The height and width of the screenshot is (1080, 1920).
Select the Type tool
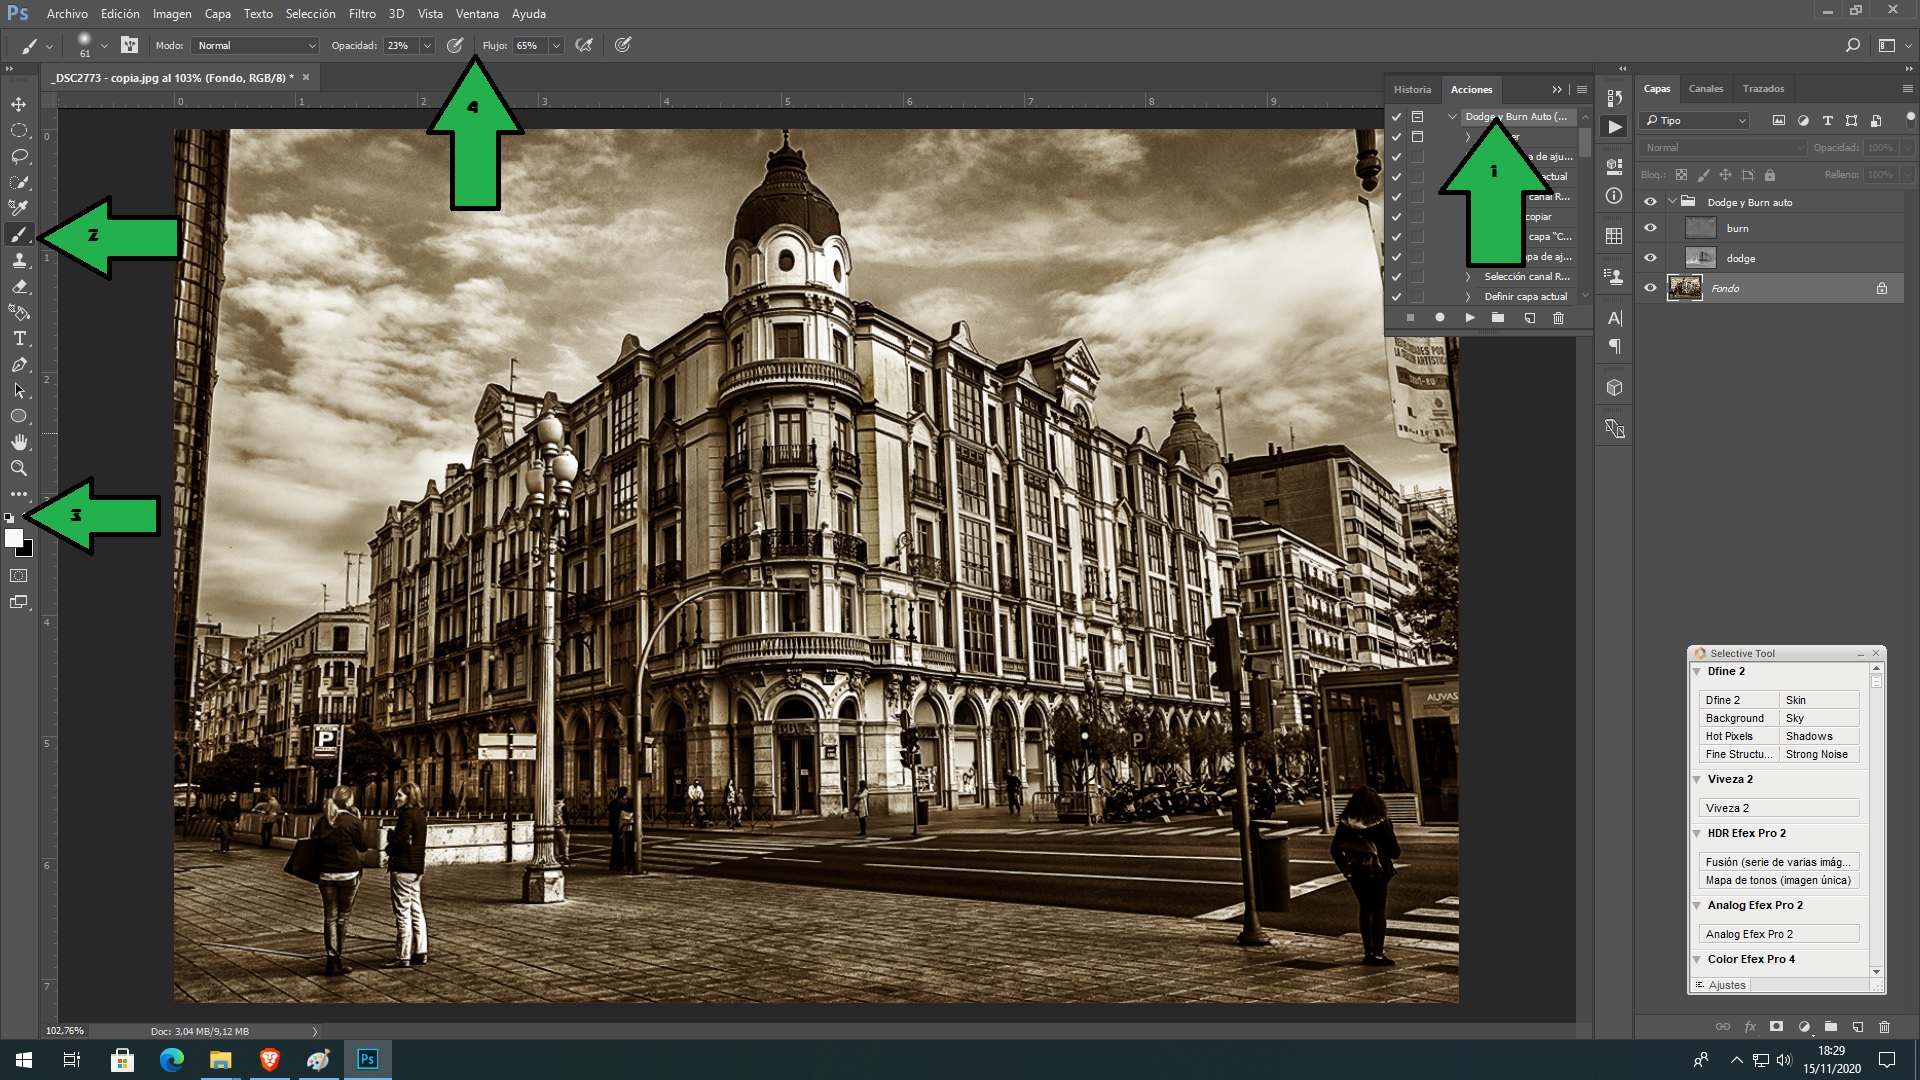(19, 338)
